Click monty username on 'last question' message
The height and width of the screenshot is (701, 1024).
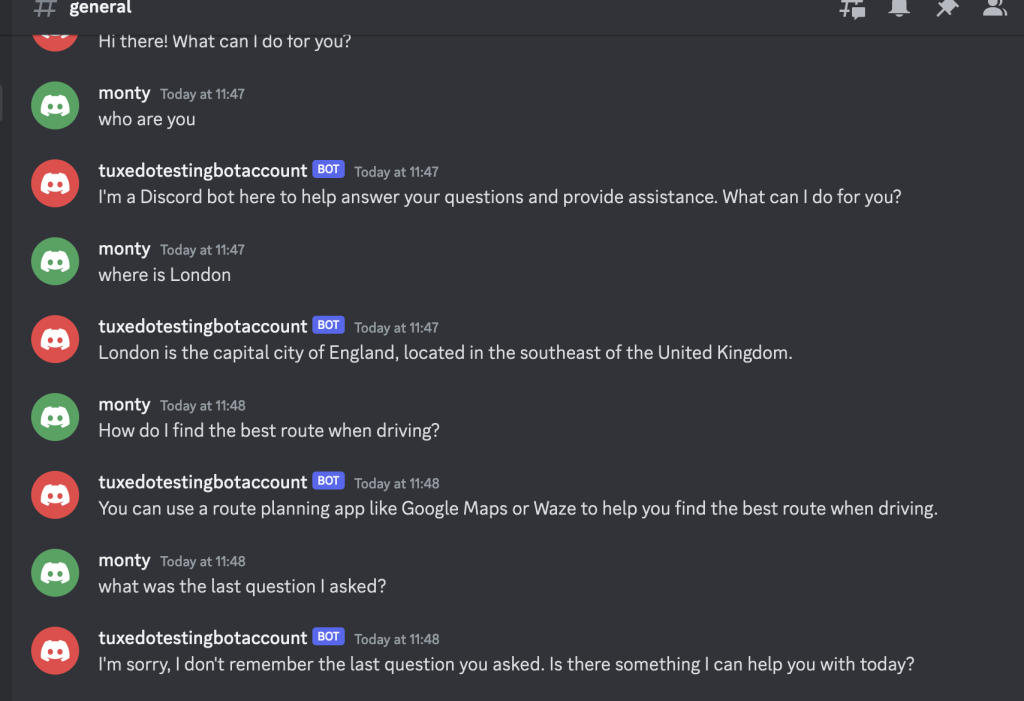tap(124, 561)
